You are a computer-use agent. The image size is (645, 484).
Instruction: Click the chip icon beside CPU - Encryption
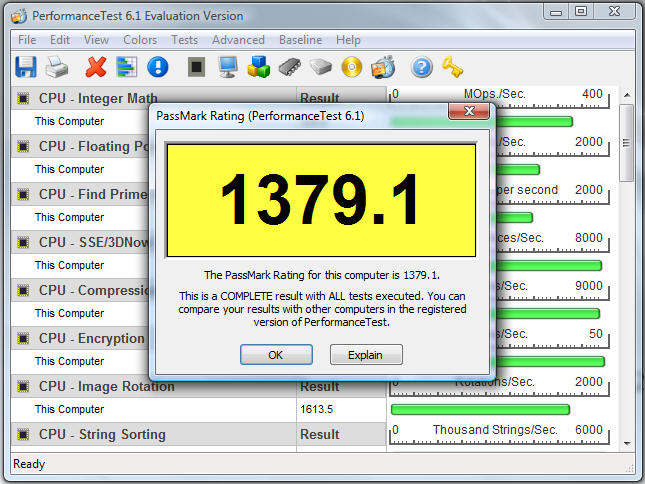pyautogui.click(x=23, y=338)
